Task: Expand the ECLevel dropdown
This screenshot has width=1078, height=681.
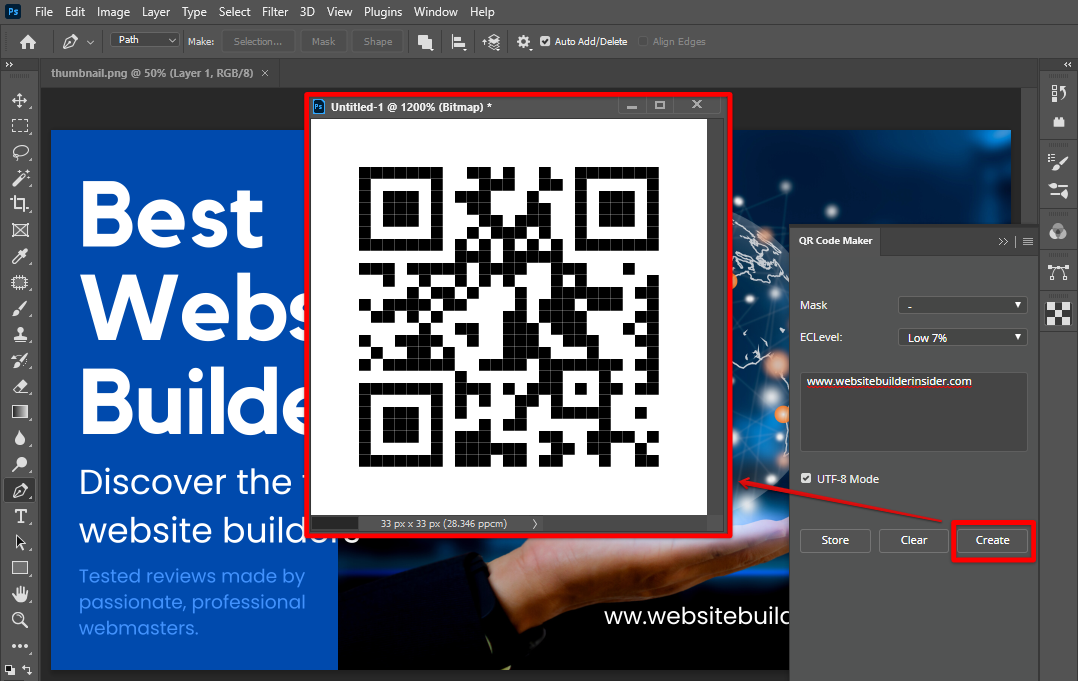Action: 962,338
